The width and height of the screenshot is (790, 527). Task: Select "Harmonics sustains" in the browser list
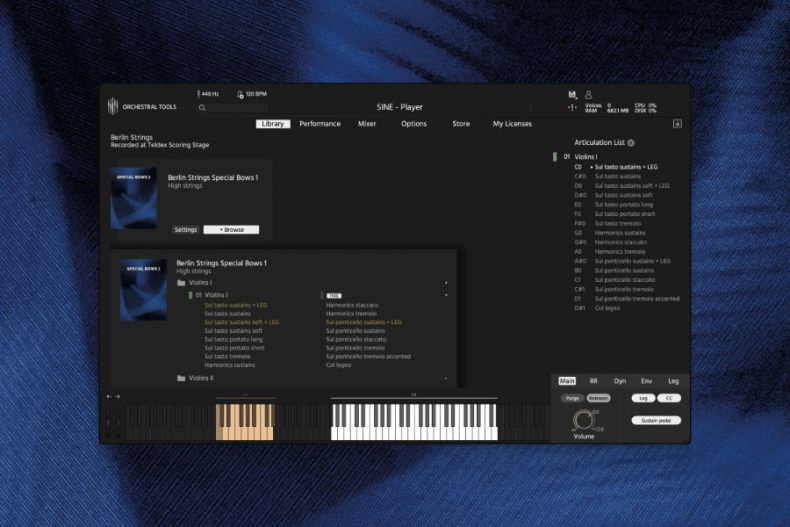230,365
